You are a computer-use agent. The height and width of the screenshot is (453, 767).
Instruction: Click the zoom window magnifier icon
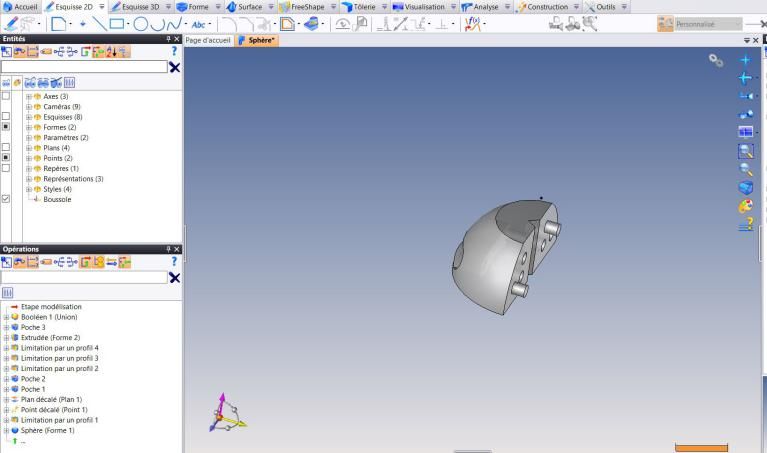coord(744,151)
